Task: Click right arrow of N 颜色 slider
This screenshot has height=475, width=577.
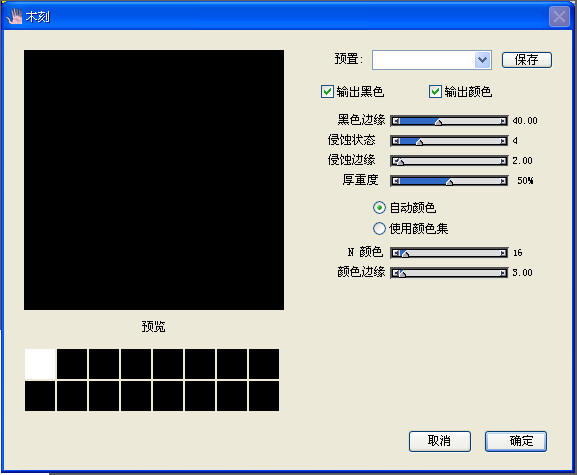Action: [503, 253]
